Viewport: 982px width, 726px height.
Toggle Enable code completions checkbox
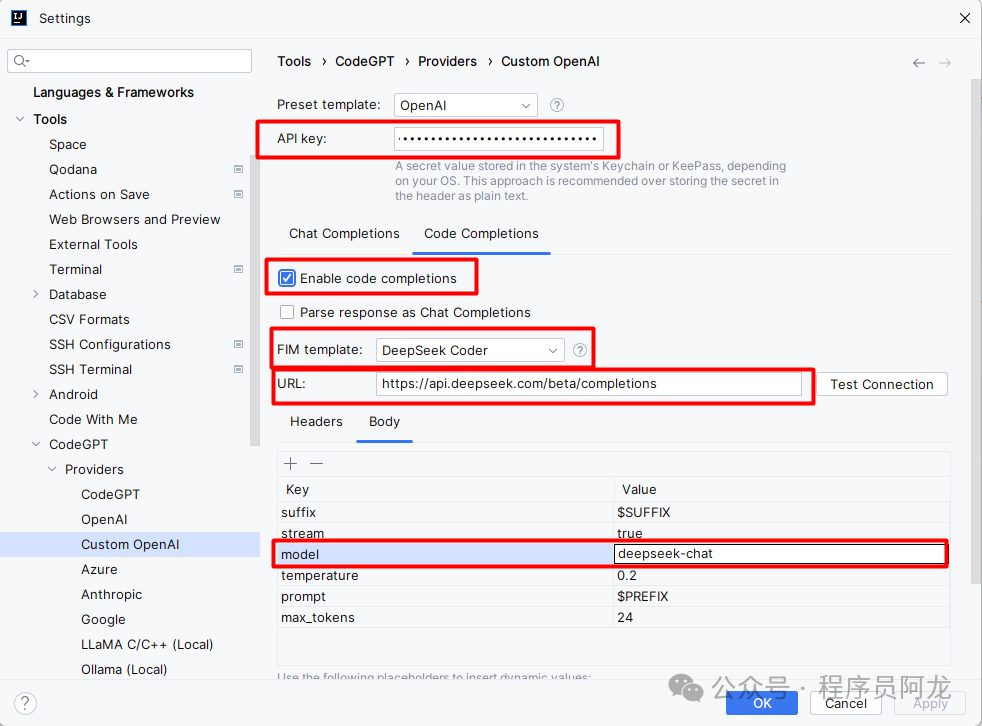287,278
